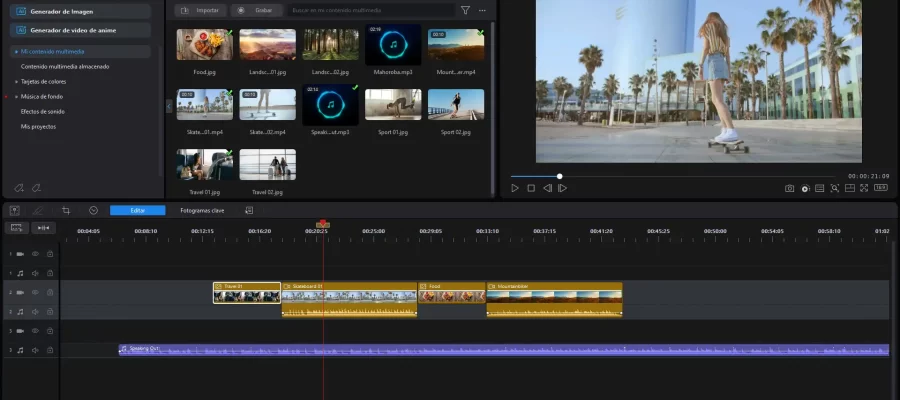The width and height of the screenshot is (900, 400).
Task: Hide video track 1 with eye icon
Action: [35, 254]
